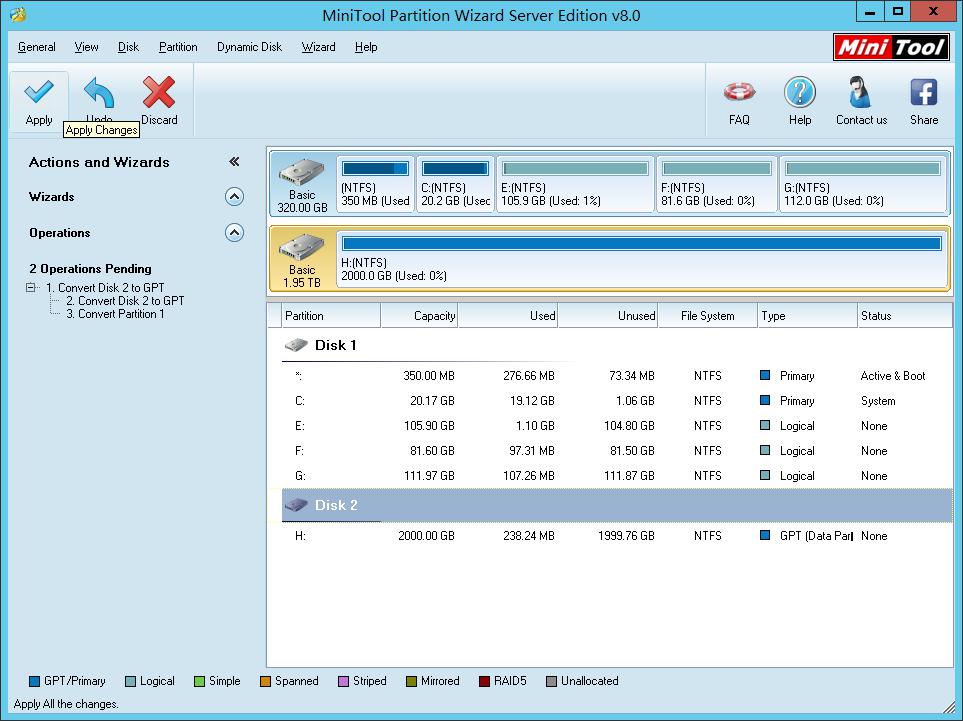This screenshot has height=721, width=963.
Task: Open the FAQ lifebuoy icon
Action: [x=739, y=93]
